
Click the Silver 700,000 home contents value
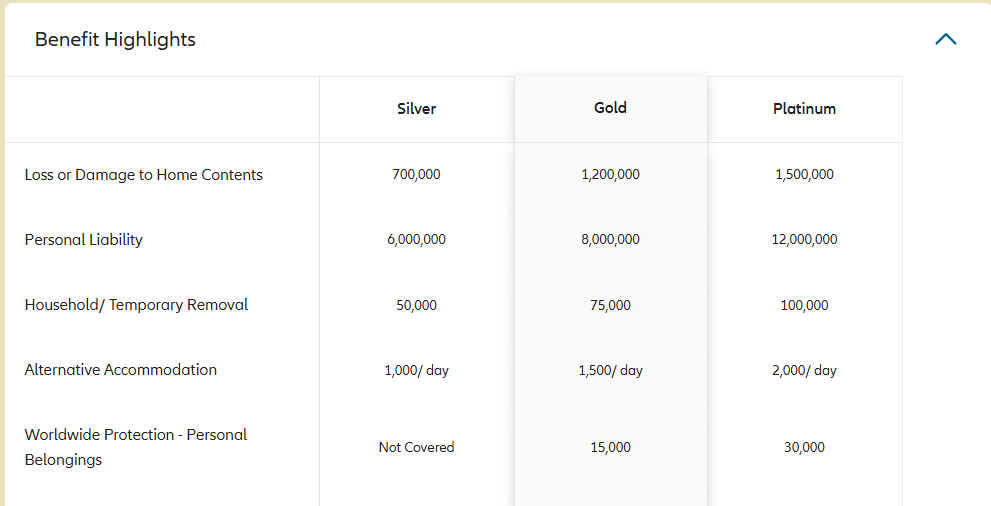[416, 174]
